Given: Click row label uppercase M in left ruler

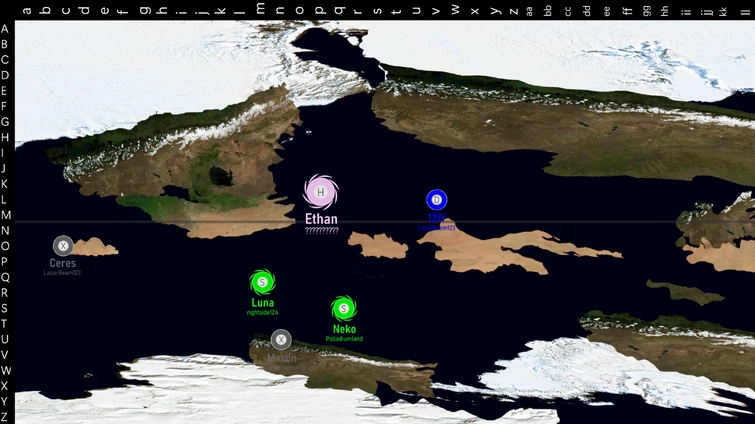Looking at the screenshot, I should pyautogui.click(x=5, y=215).
